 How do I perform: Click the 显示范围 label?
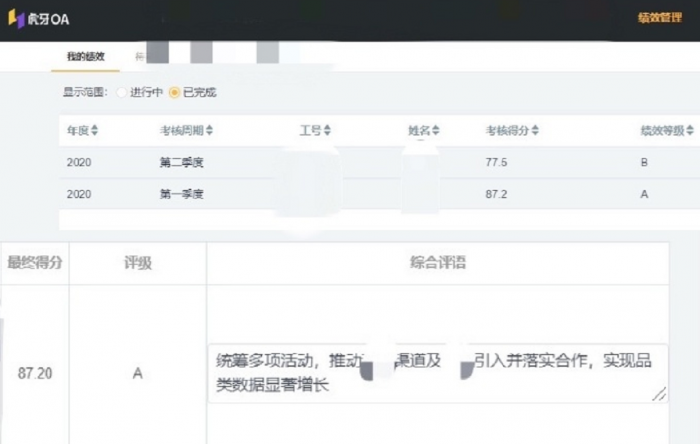pyautogui.click(x=85, y=92)
